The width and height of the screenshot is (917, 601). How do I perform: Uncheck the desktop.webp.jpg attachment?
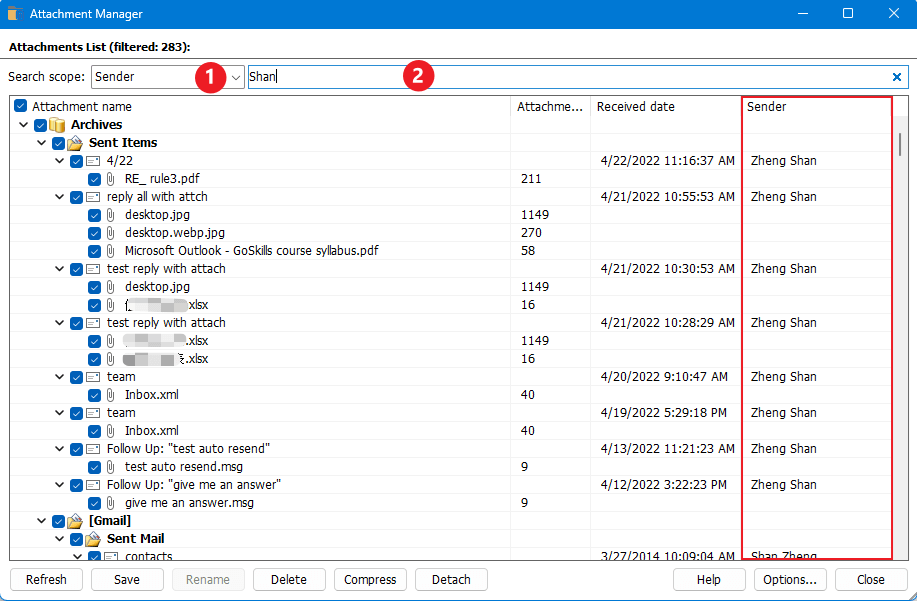pos(94,233)
